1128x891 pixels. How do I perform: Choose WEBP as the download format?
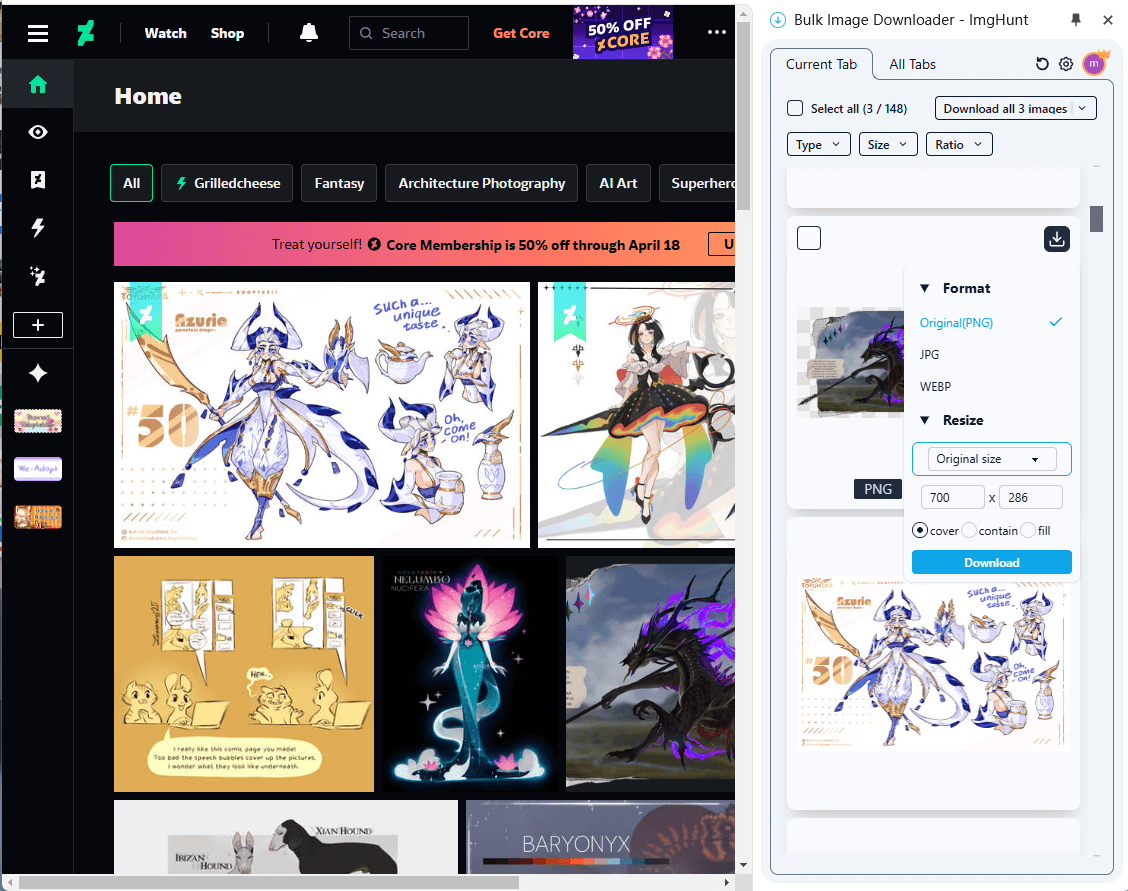[935, 387]
